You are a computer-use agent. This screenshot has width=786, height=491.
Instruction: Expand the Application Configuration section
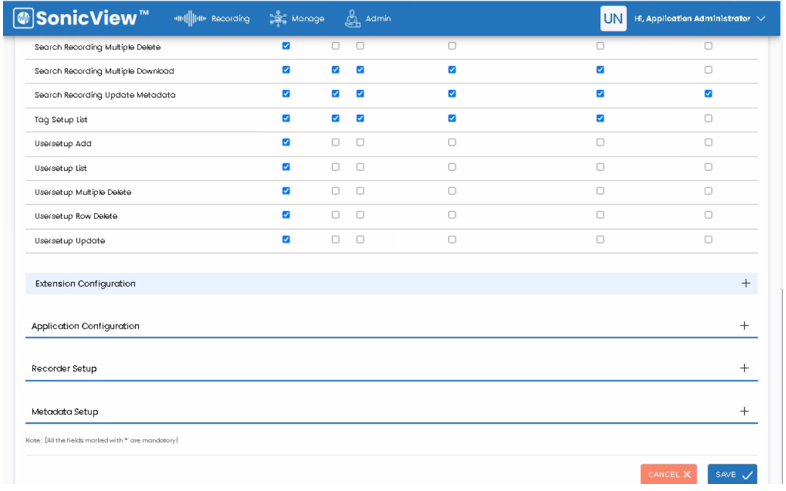tap(744, 326)
